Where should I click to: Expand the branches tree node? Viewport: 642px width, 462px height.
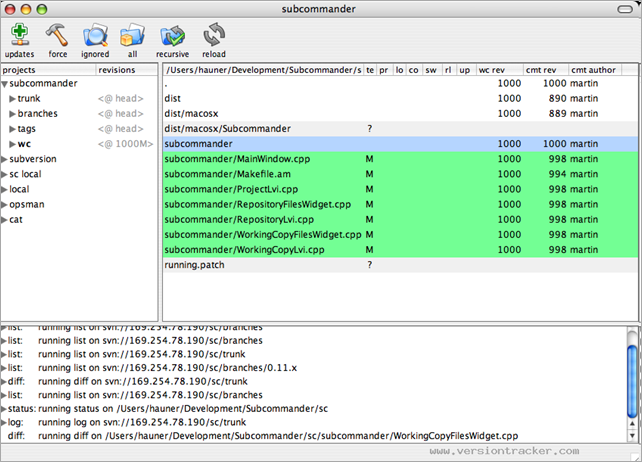(x=12, y=114)
